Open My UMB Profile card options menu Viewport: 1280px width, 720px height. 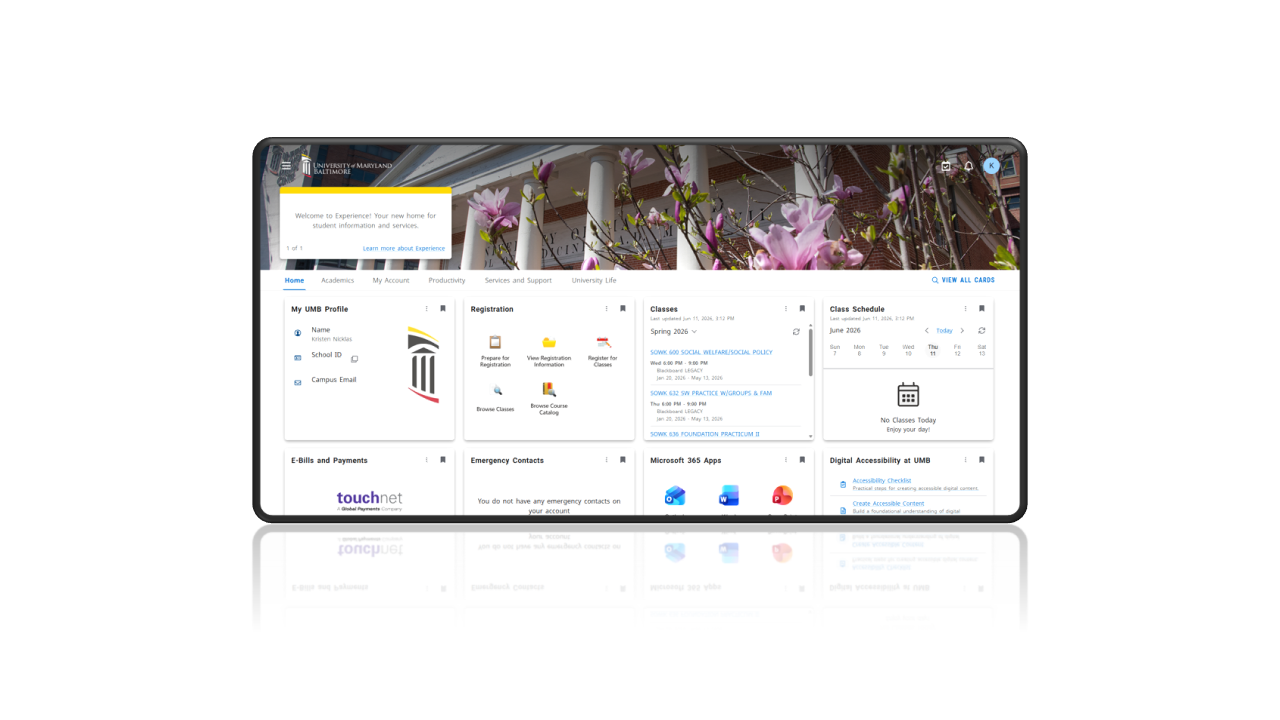click(426, 309)
